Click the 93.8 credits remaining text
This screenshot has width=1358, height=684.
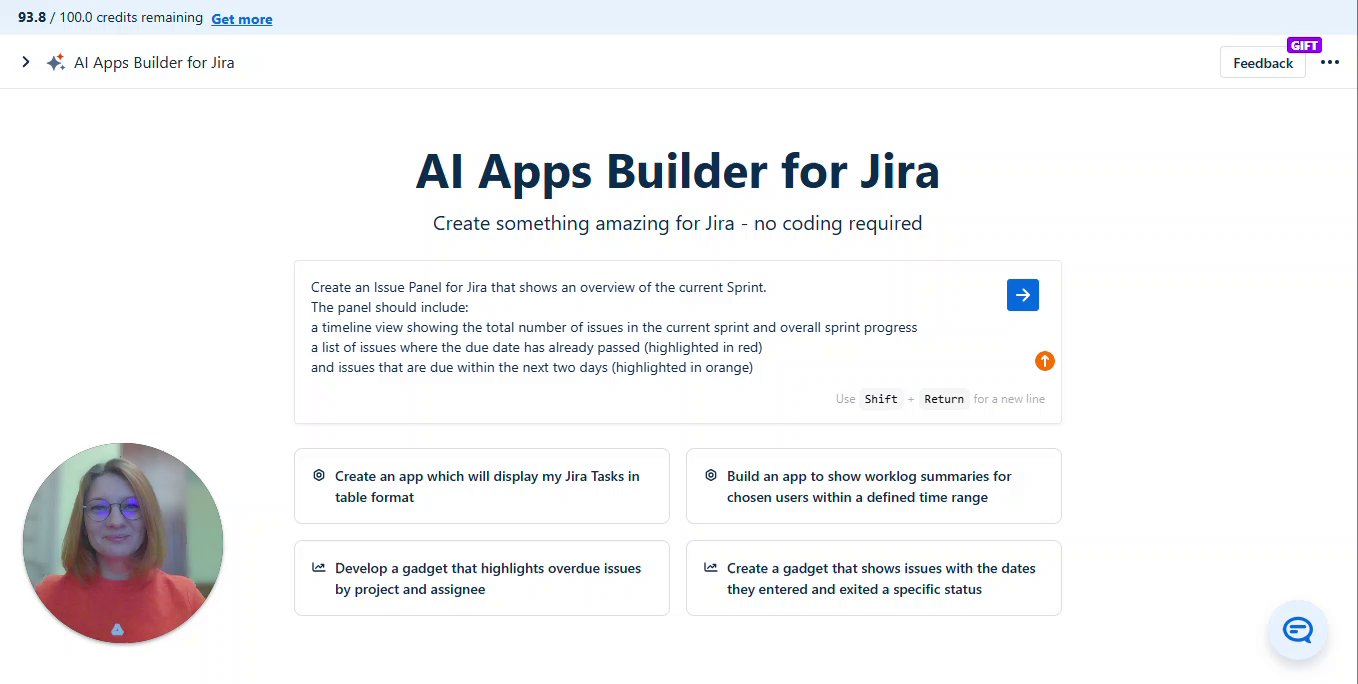[110, 18]
